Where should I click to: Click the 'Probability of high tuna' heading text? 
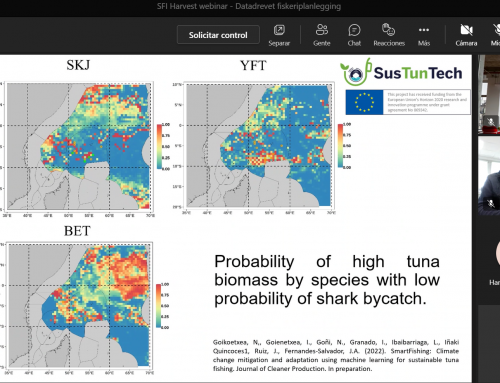point(327,280)
